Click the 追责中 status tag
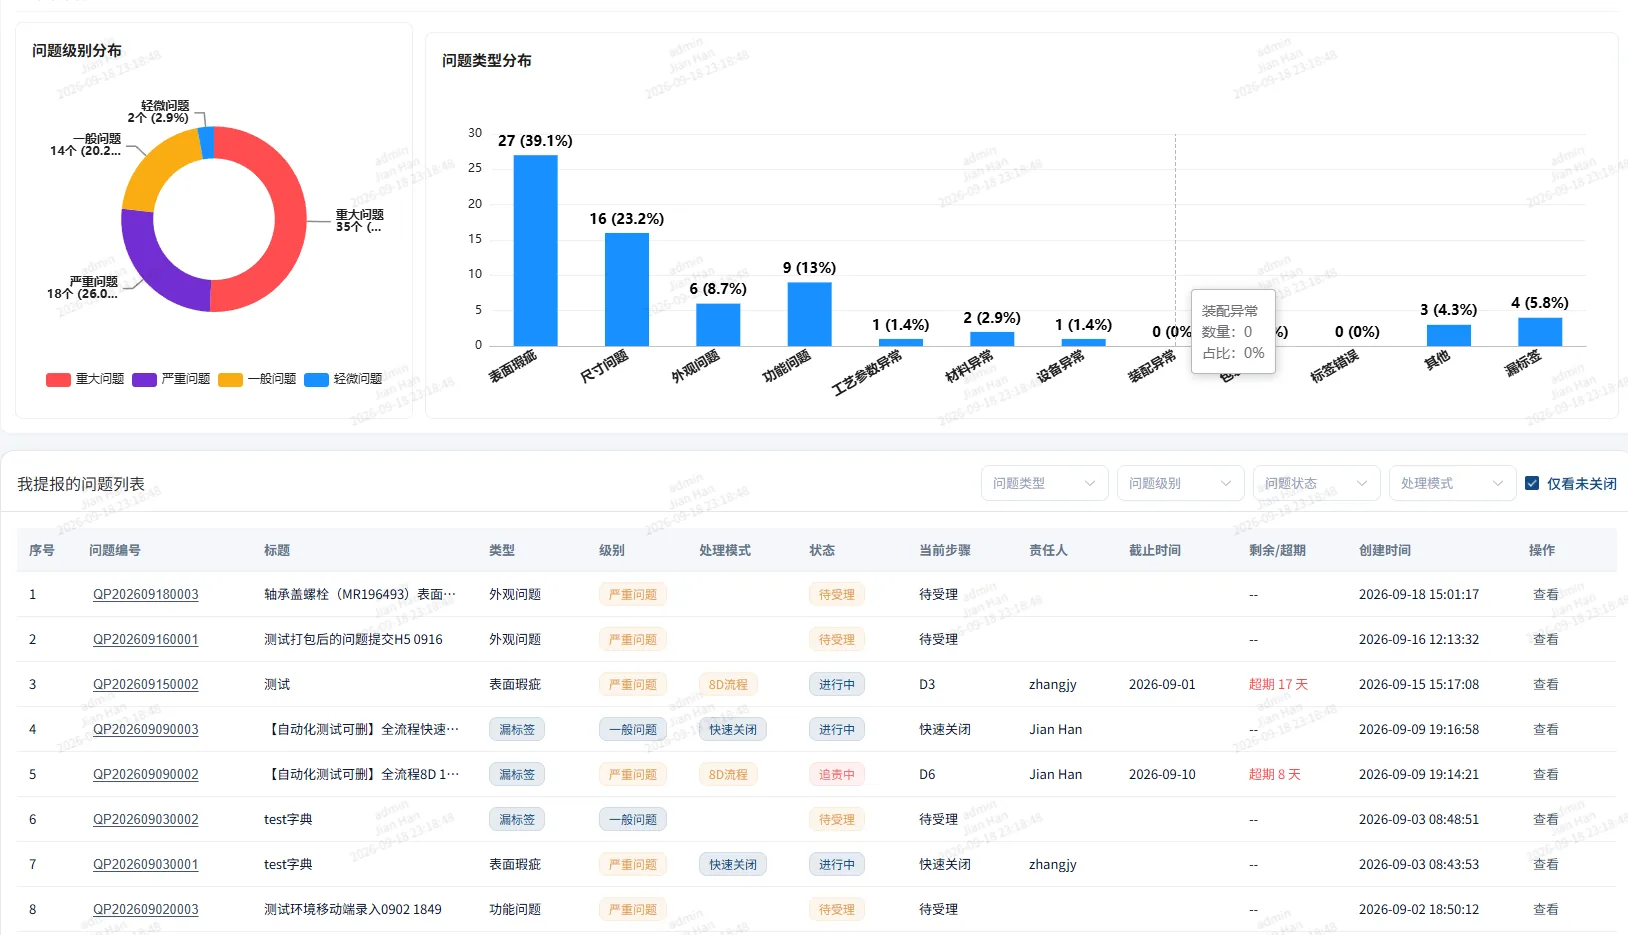This screenshot has width=1628, height=935. point(837,774)
